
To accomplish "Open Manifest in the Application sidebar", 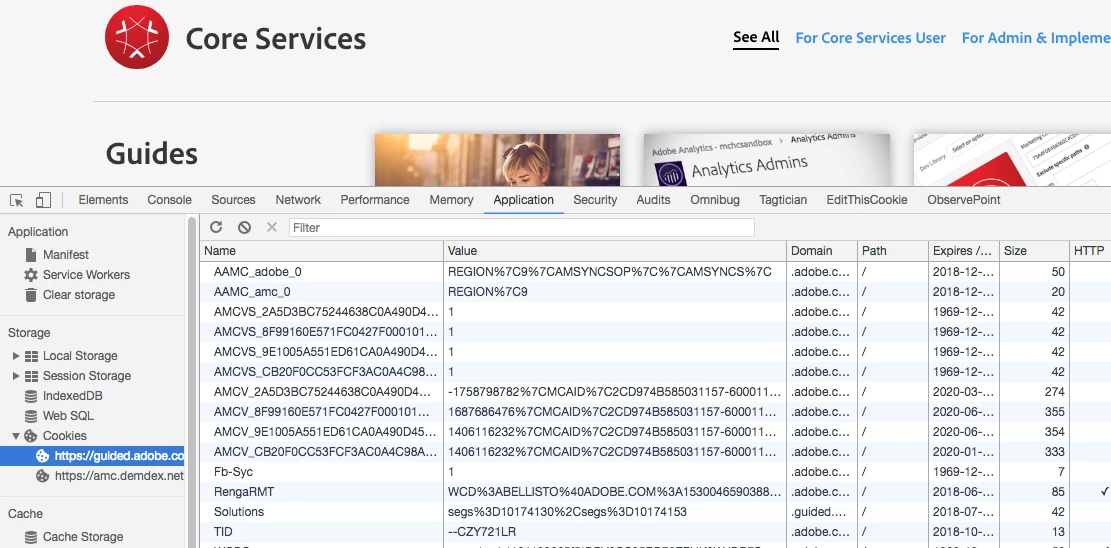I will click(66, 255).
